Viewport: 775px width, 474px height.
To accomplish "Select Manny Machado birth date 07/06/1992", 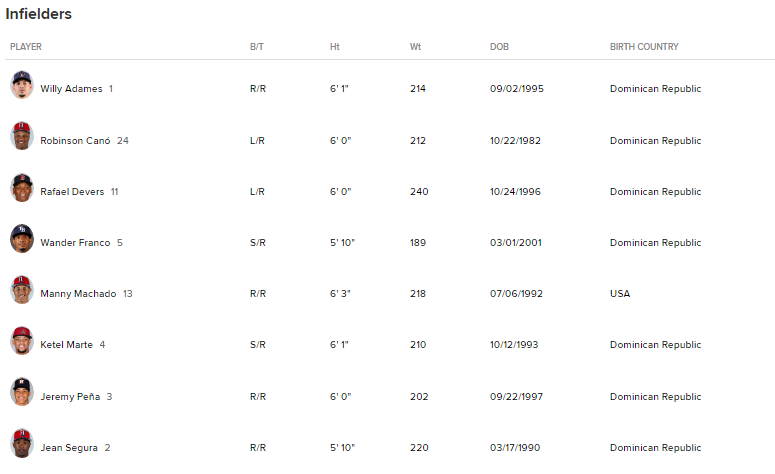I will pyautogui.click(x=516, y=294).
